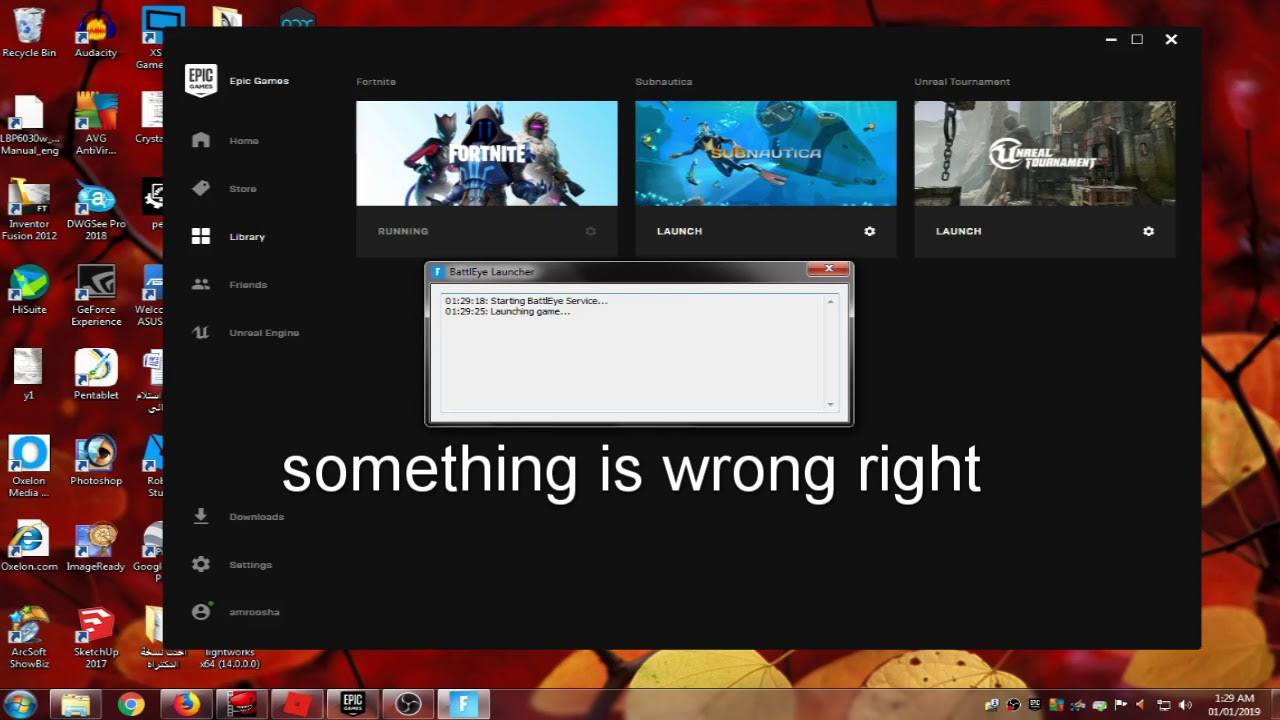Screen dimensions: 1280x720
Task: Select the Oxelon.com Internet Explorer shortcut
Action: (29, 547)
